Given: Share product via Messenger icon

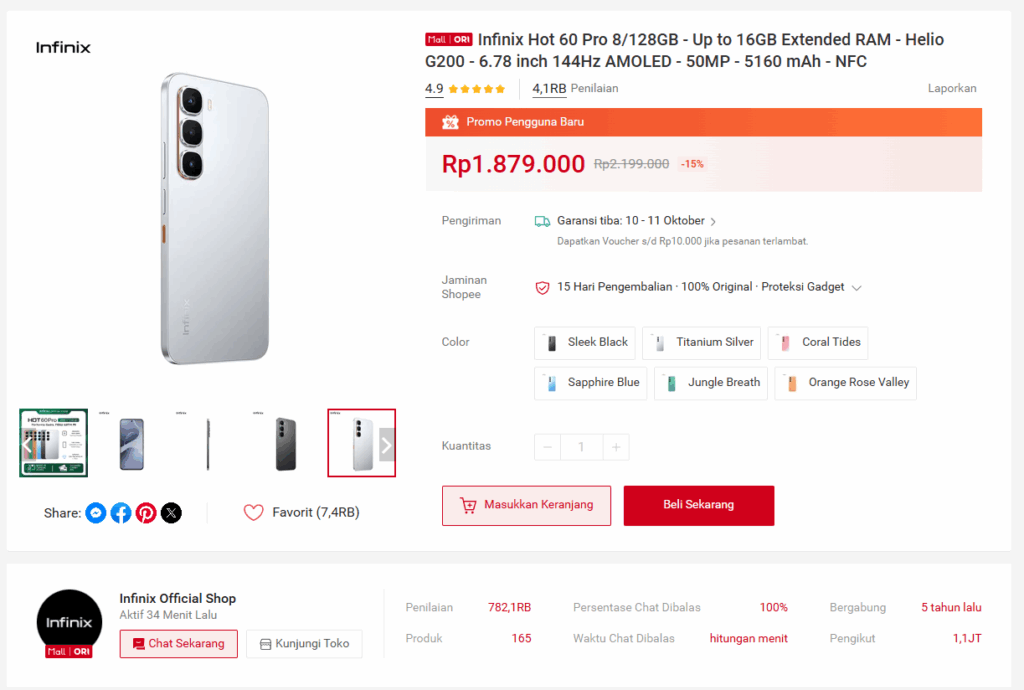Looking at the screenshot, I should pos(96,513).
